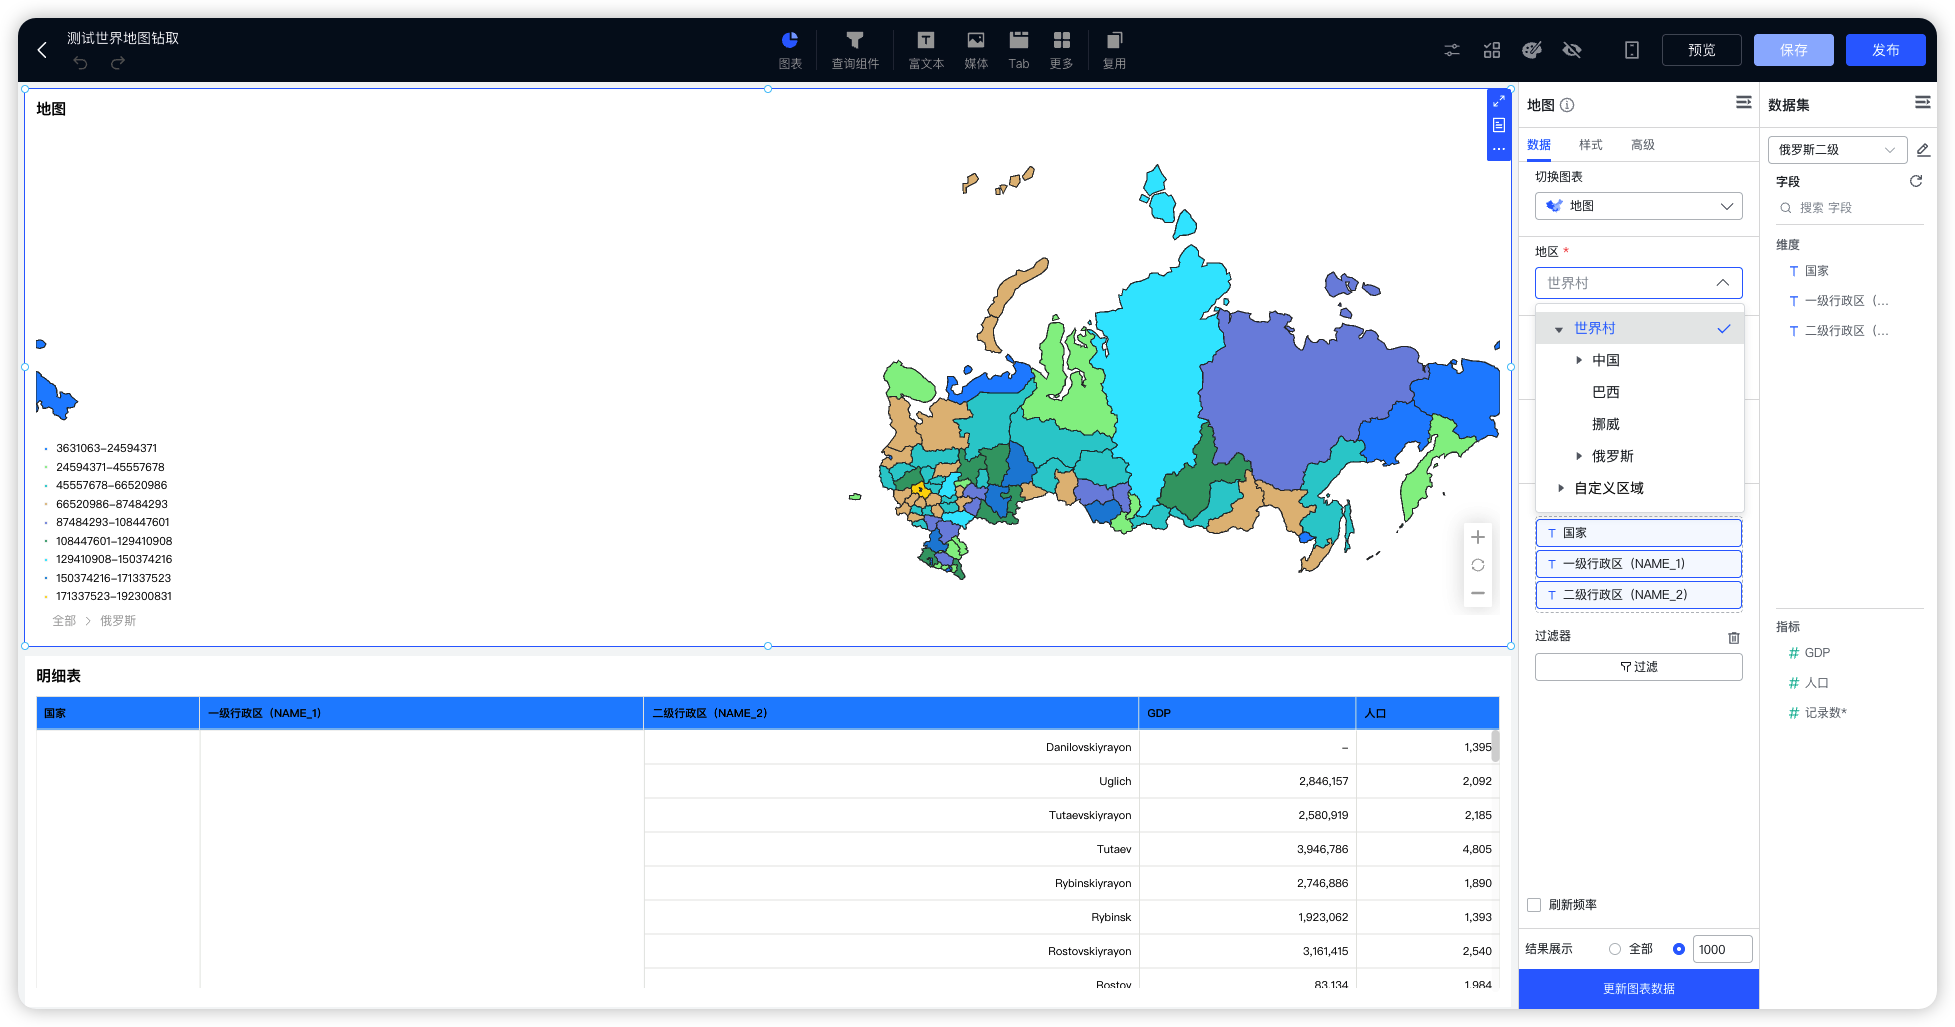Switch to the 样式 tab
The width and height of the screenshot is (1955, 1027).
pyautogui.click(x=1590, y=144)
